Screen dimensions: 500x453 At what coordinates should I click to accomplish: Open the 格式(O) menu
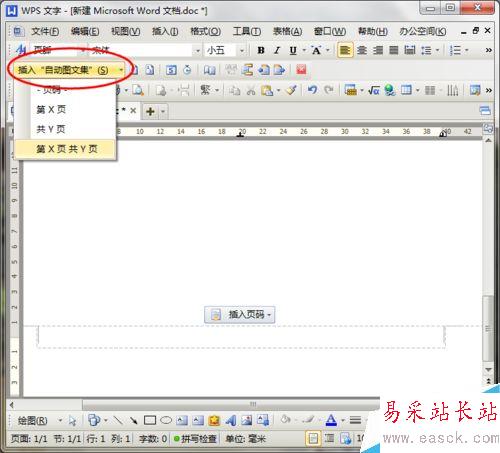pyautogui.click(x=205, y=32)
